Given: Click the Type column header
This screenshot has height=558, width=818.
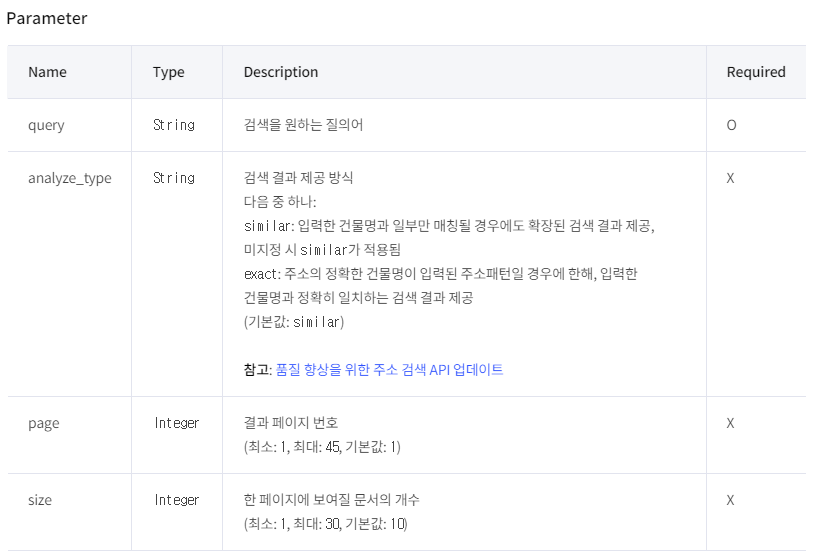Looking at the screenshot, I should (169, 72).
